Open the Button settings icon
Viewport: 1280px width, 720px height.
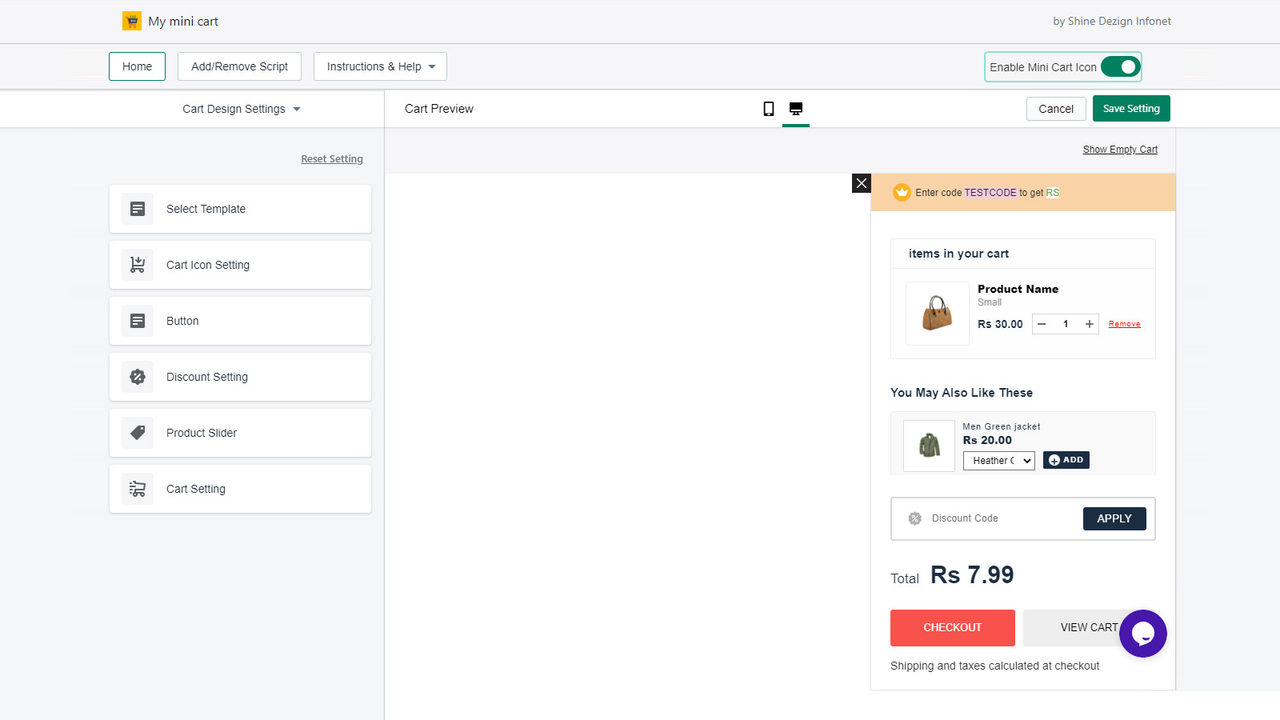[137, 320]
